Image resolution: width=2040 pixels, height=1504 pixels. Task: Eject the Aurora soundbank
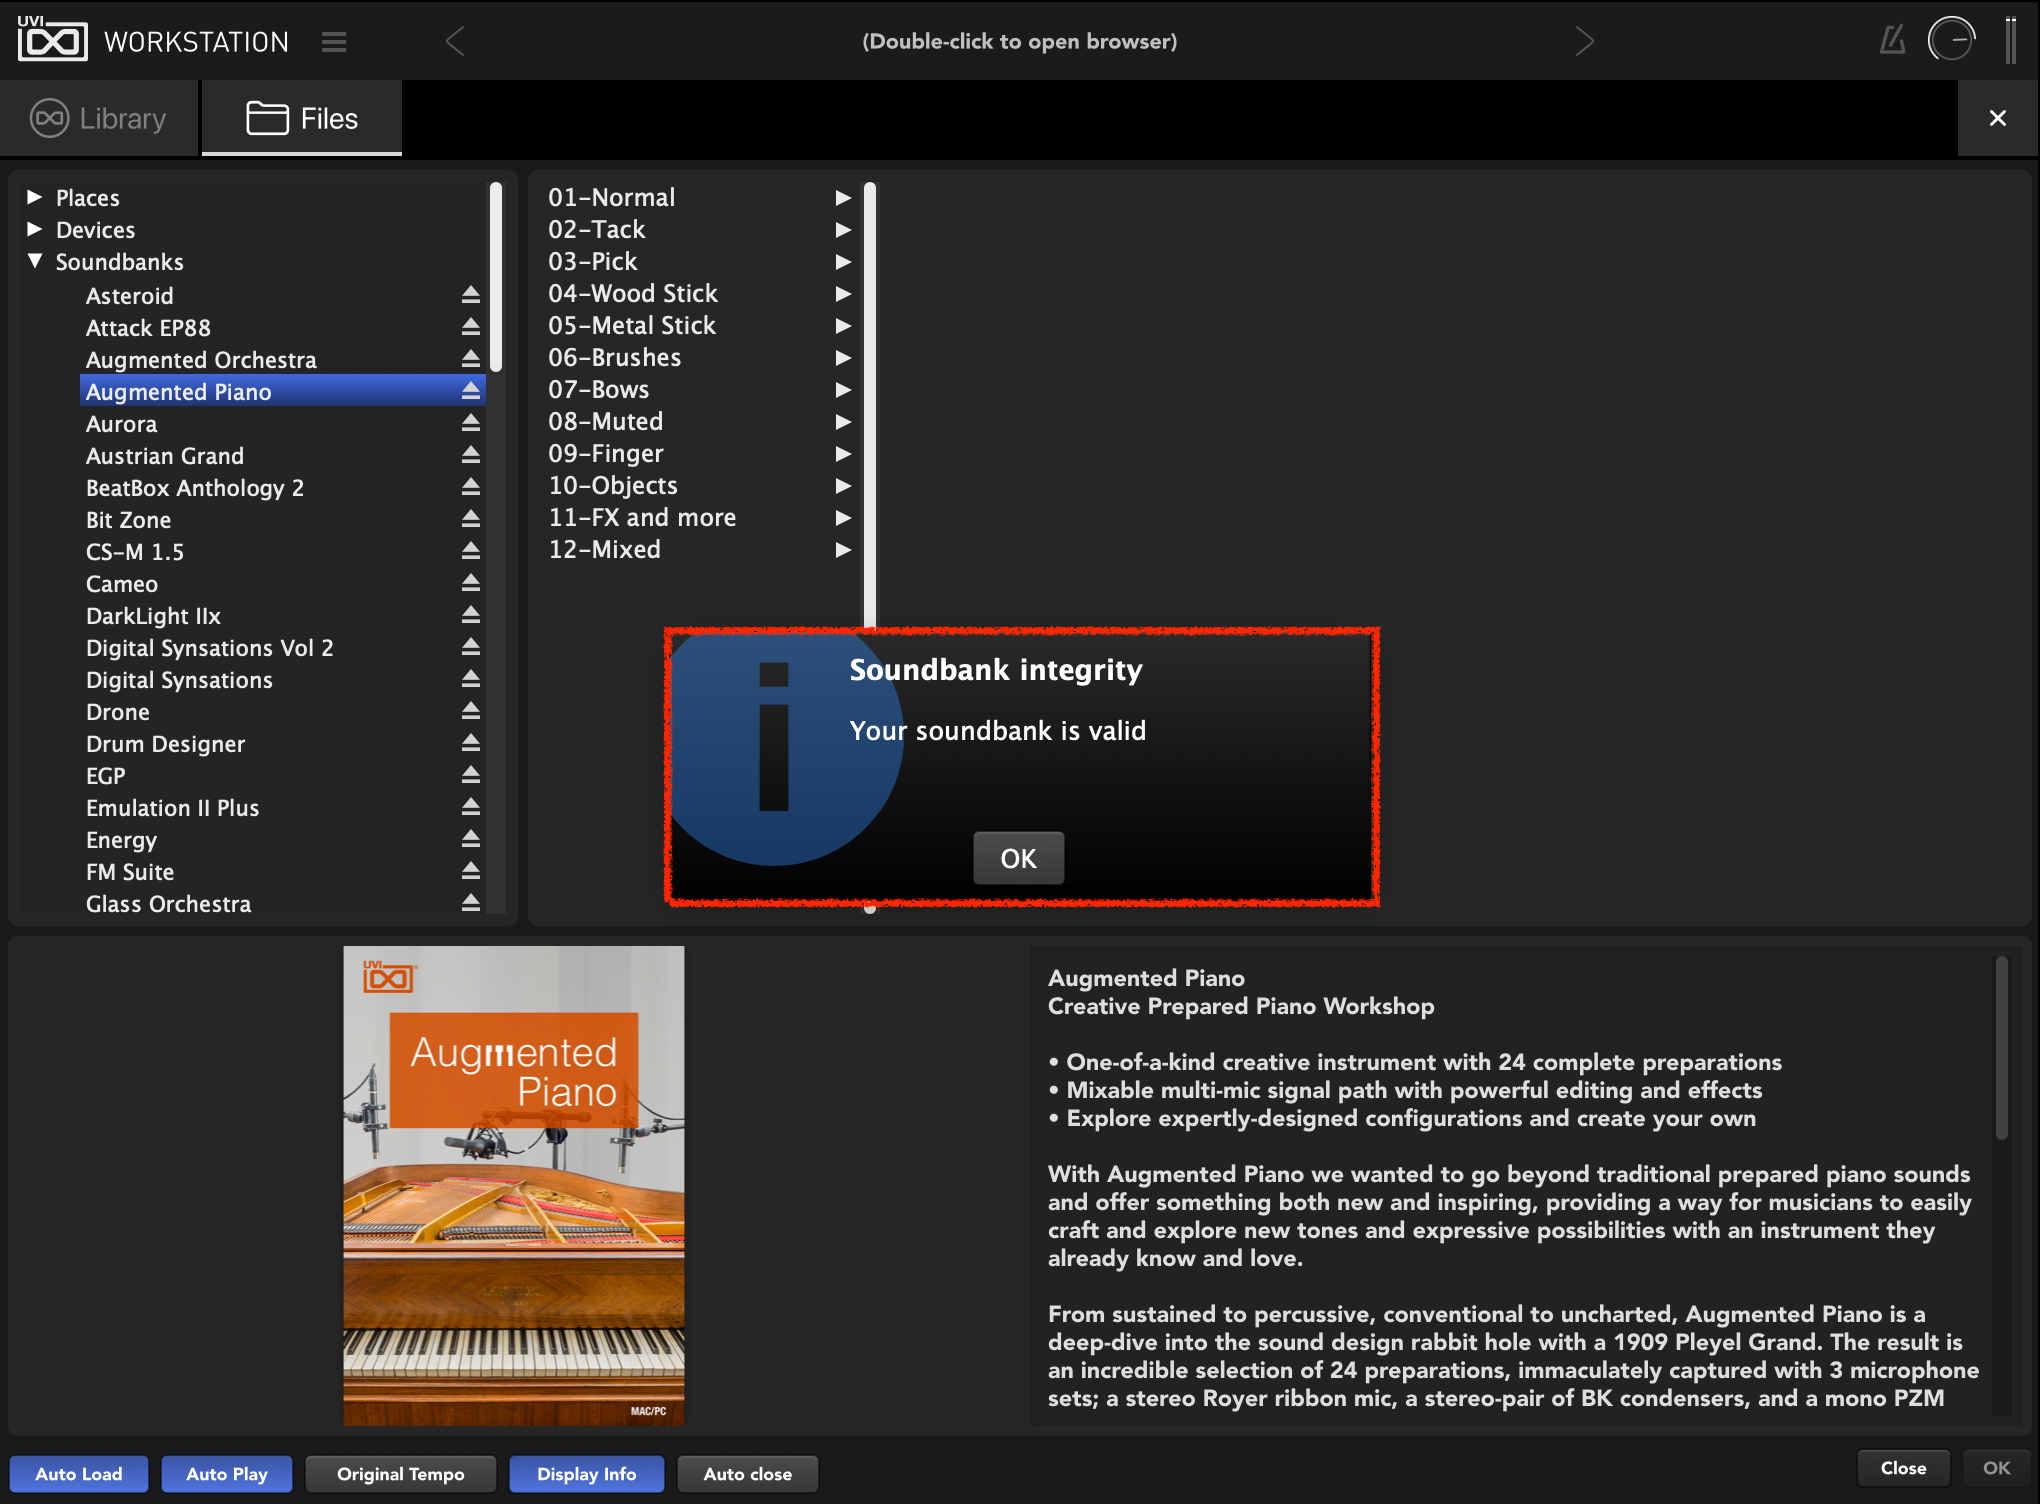471,423
